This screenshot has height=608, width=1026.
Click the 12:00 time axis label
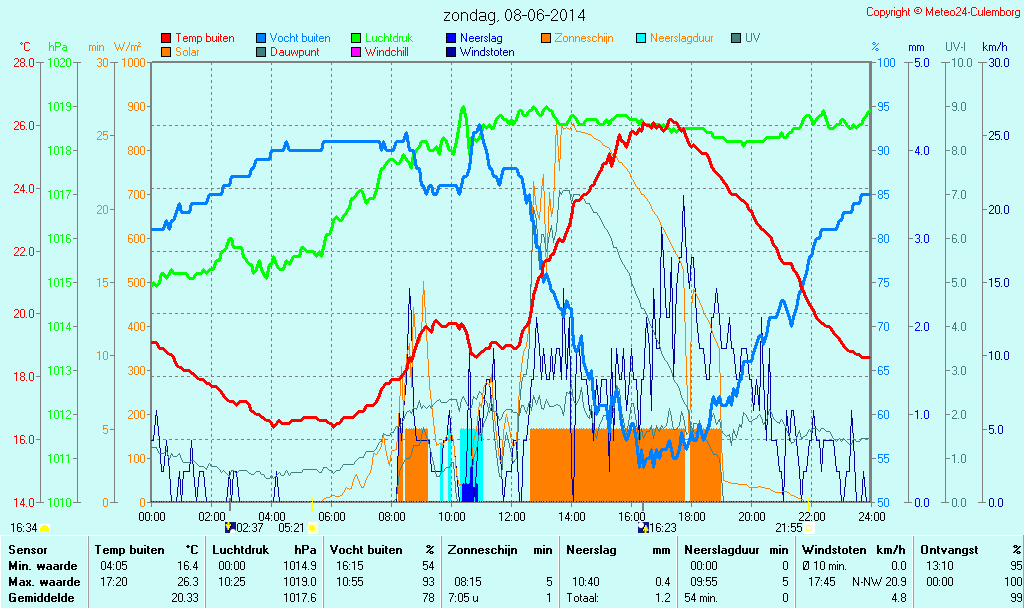pos(511,516)
